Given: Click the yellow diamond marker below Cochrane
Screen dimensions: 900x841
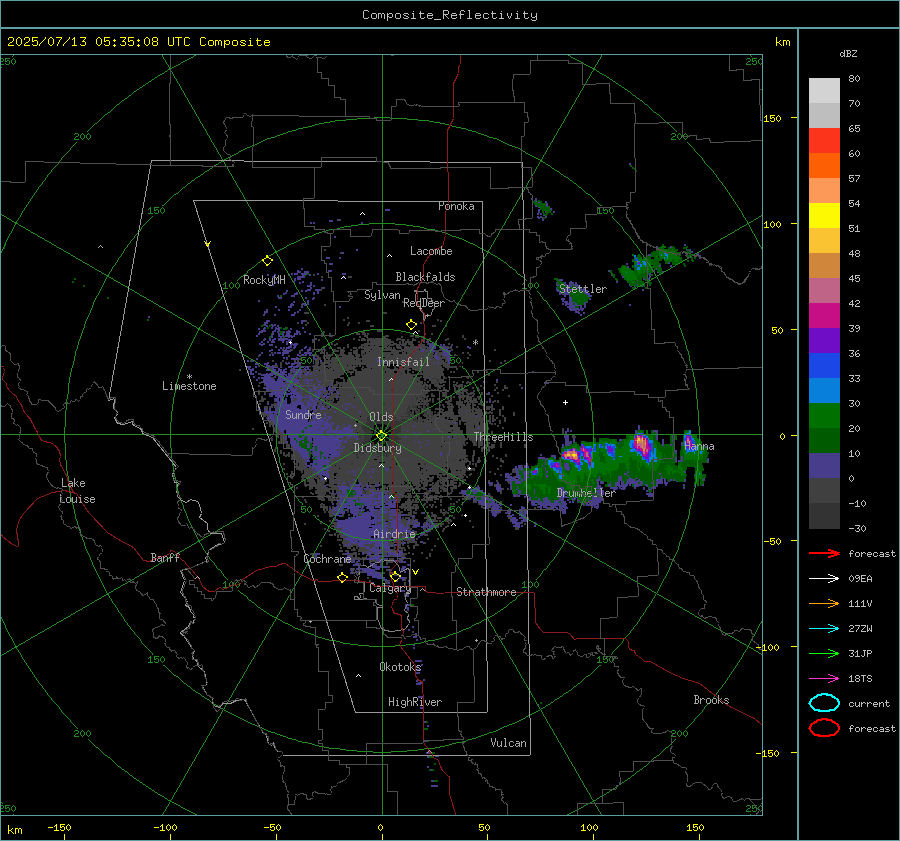Looking at the screenshot, I should coord(343,578).
